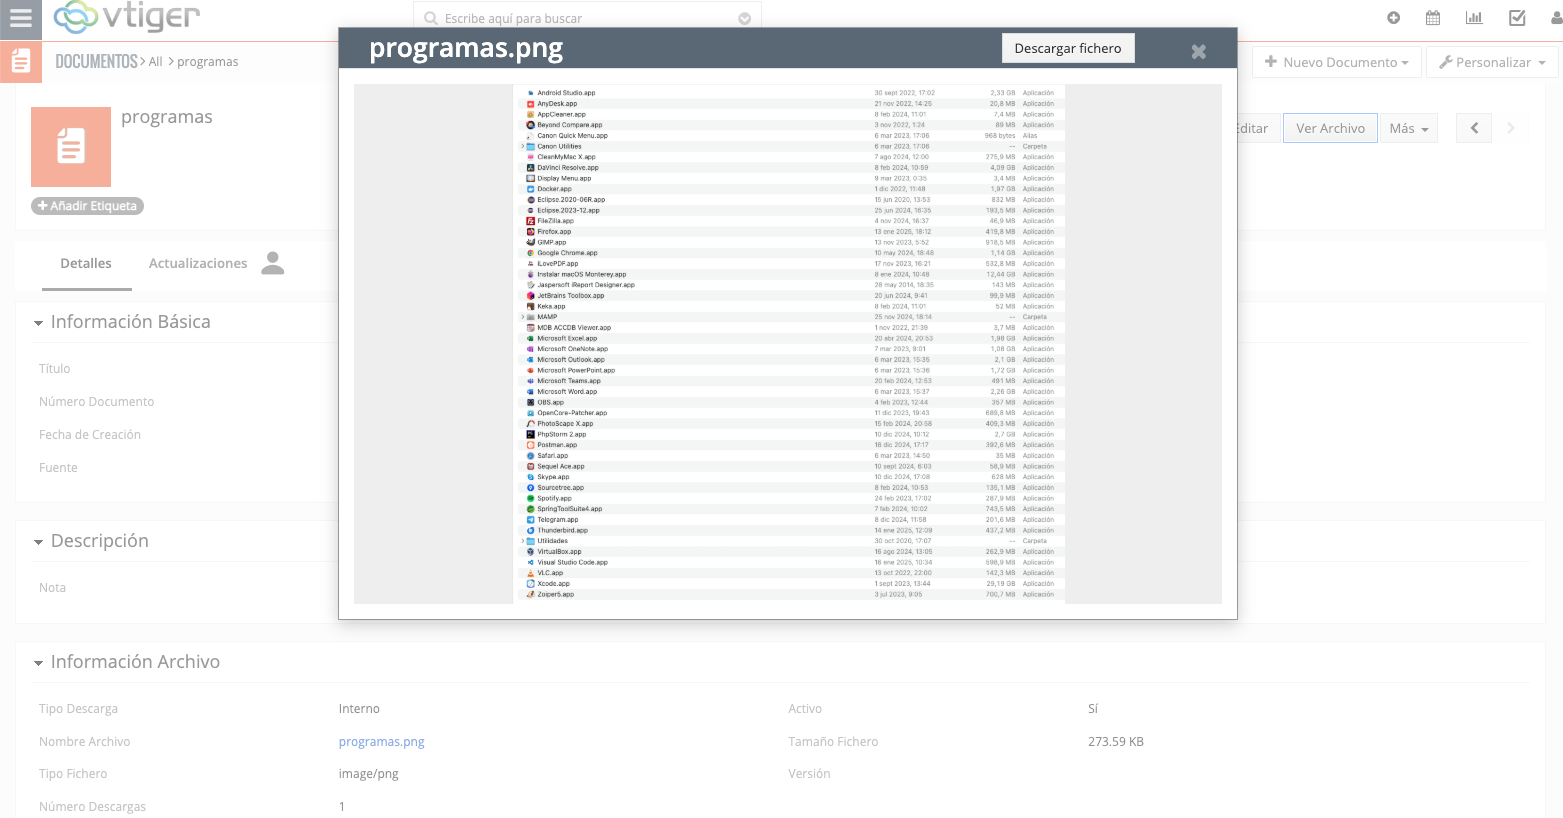Open the tasks checkmark icon
This screenshot has width=1563, height=818.
pos(1517,18)
